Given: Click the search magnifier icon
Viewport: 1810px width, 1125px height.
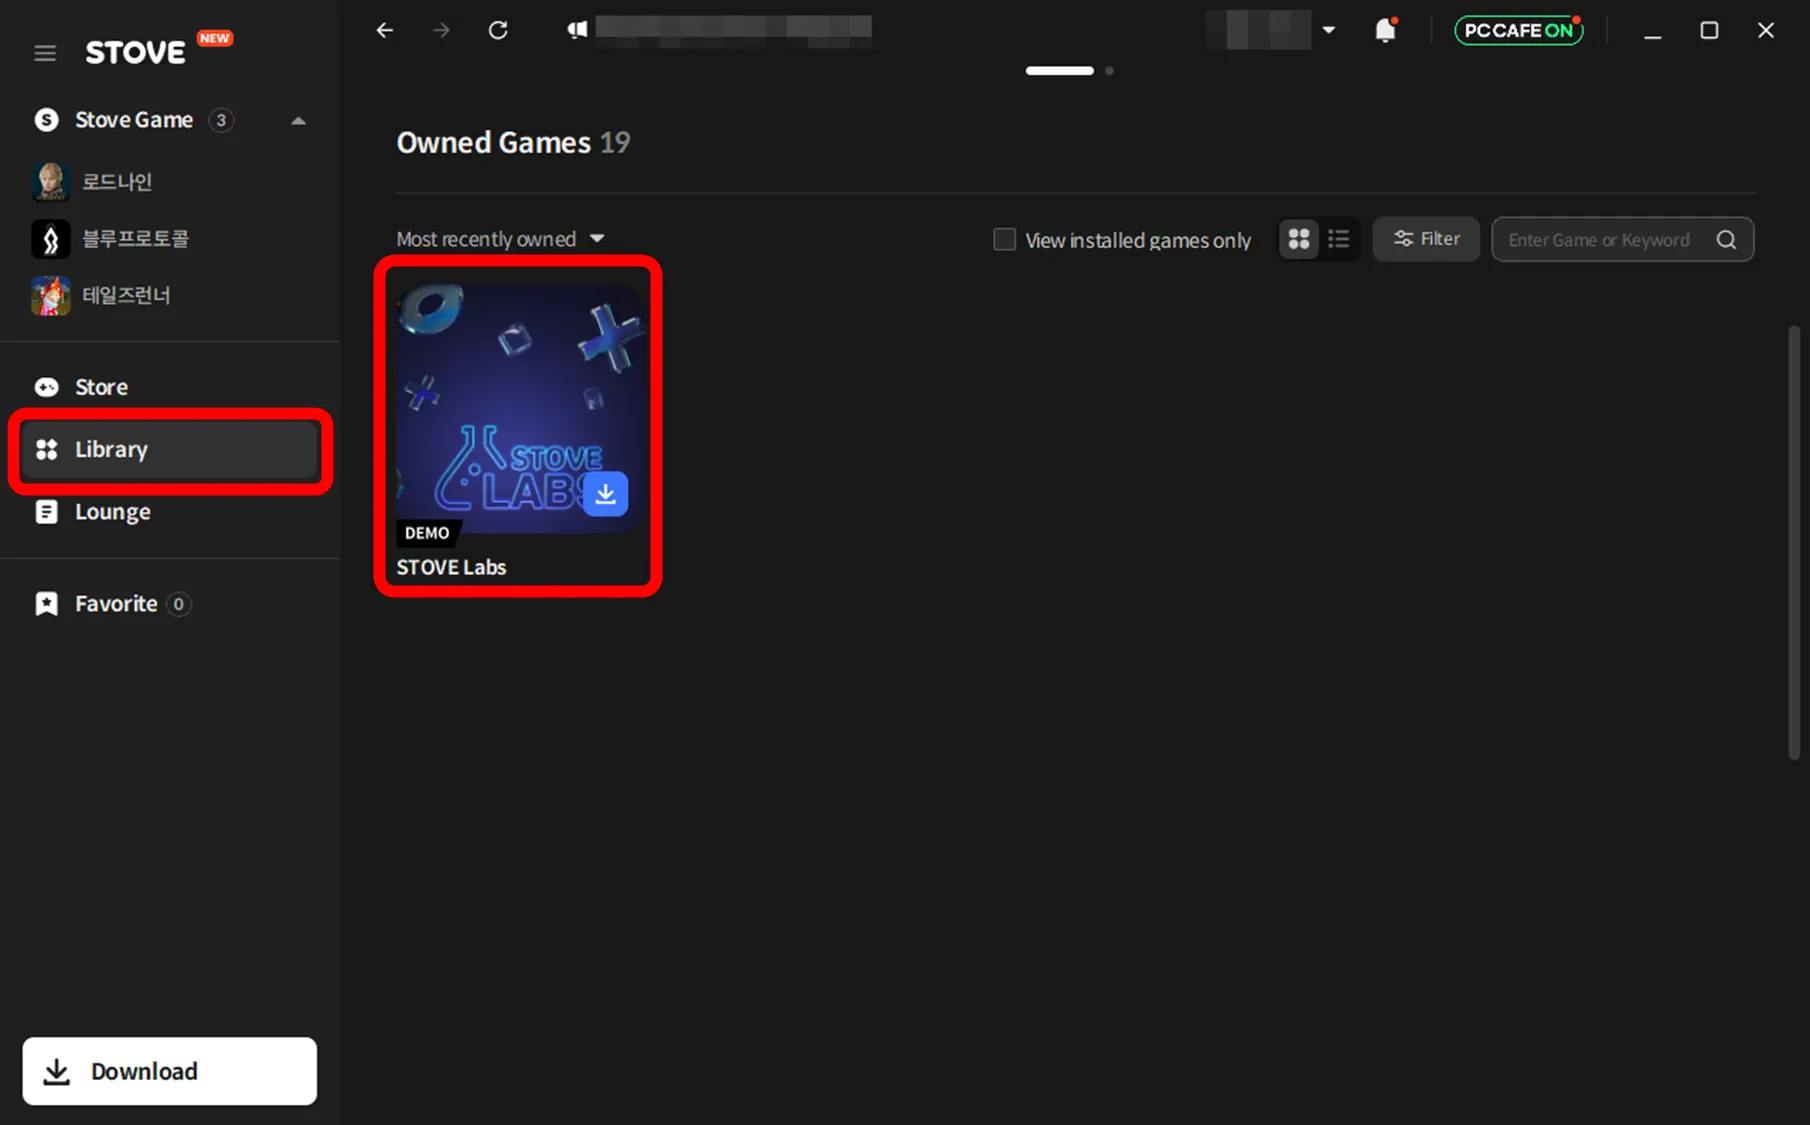Looking at the screenshot, I should 1726,240.
